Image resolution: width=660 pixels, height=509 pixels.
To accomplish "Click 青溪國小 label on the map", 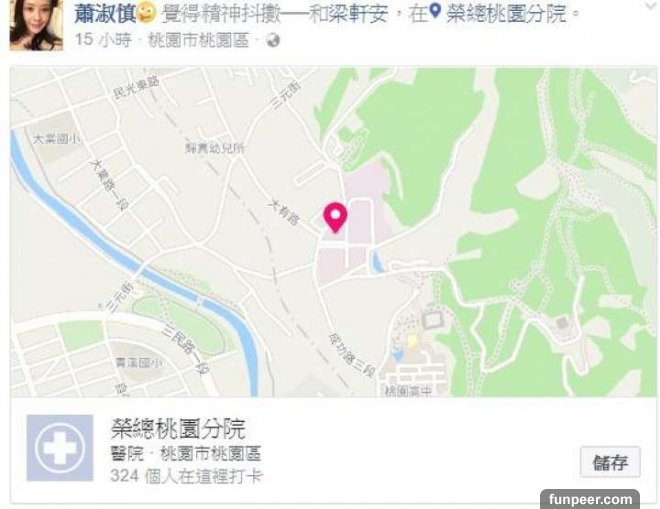I will click(138, 362).
